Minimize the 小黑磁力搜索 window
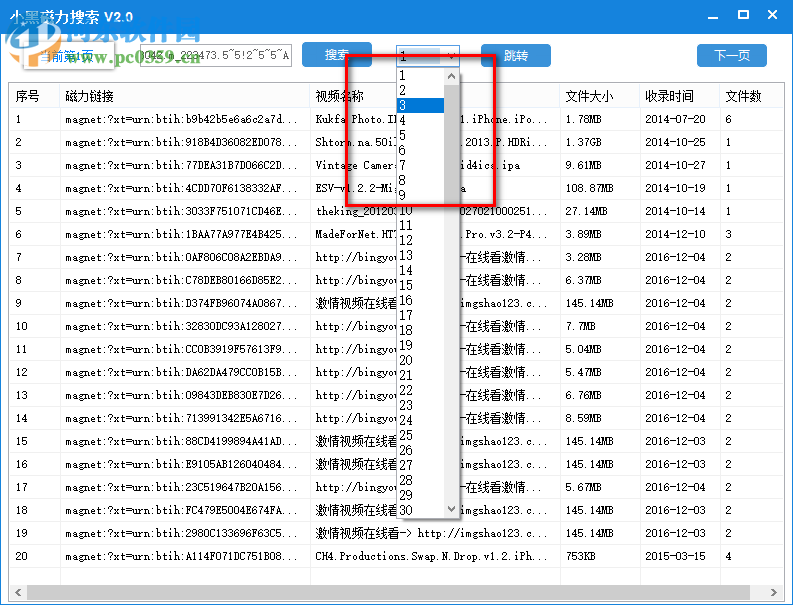793x605 pixels. coord(713,15)
